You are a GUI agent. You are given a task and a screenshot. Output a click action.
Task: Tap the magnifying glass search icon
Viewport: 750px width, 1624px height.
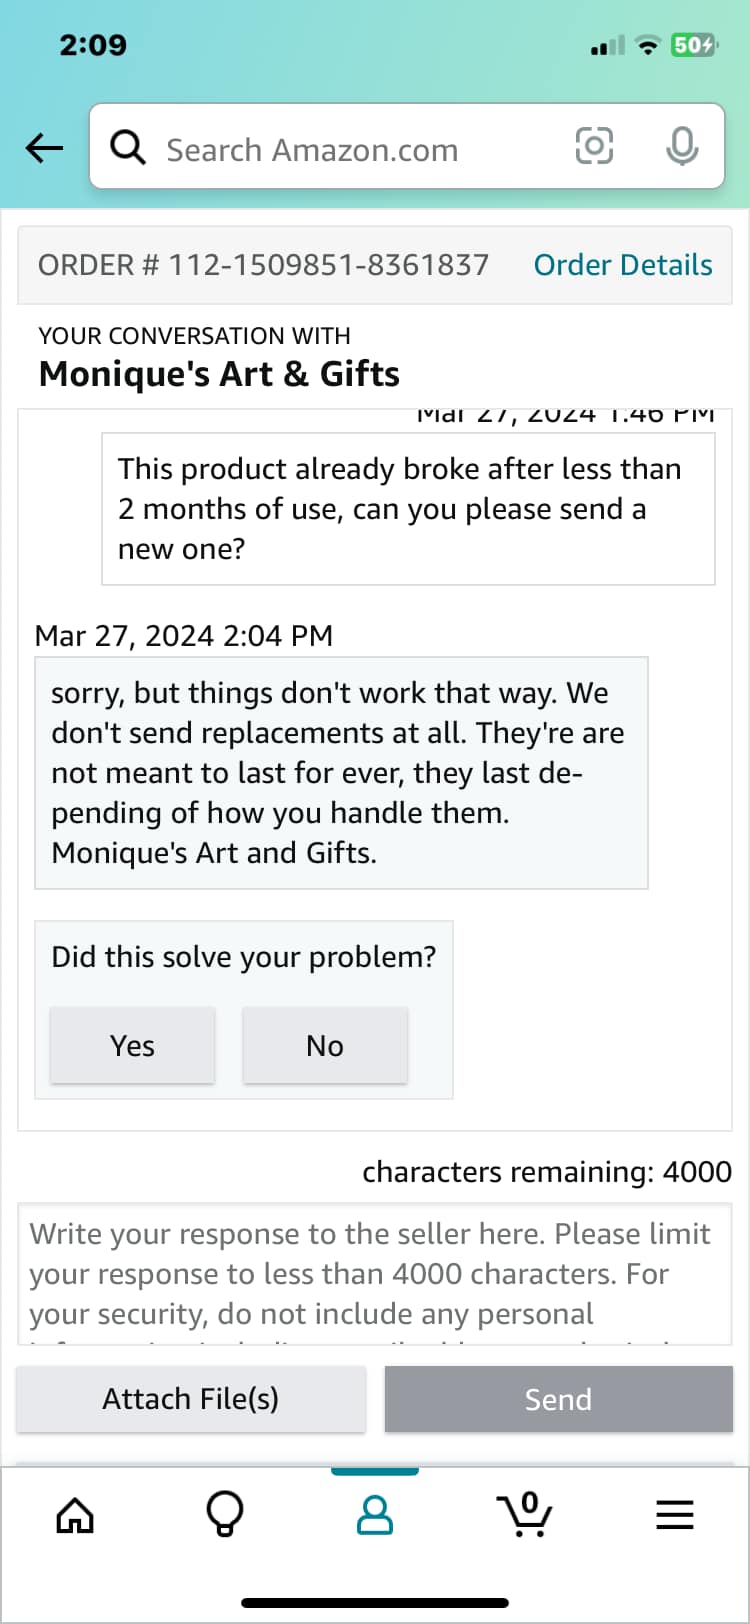pos(128,148)
